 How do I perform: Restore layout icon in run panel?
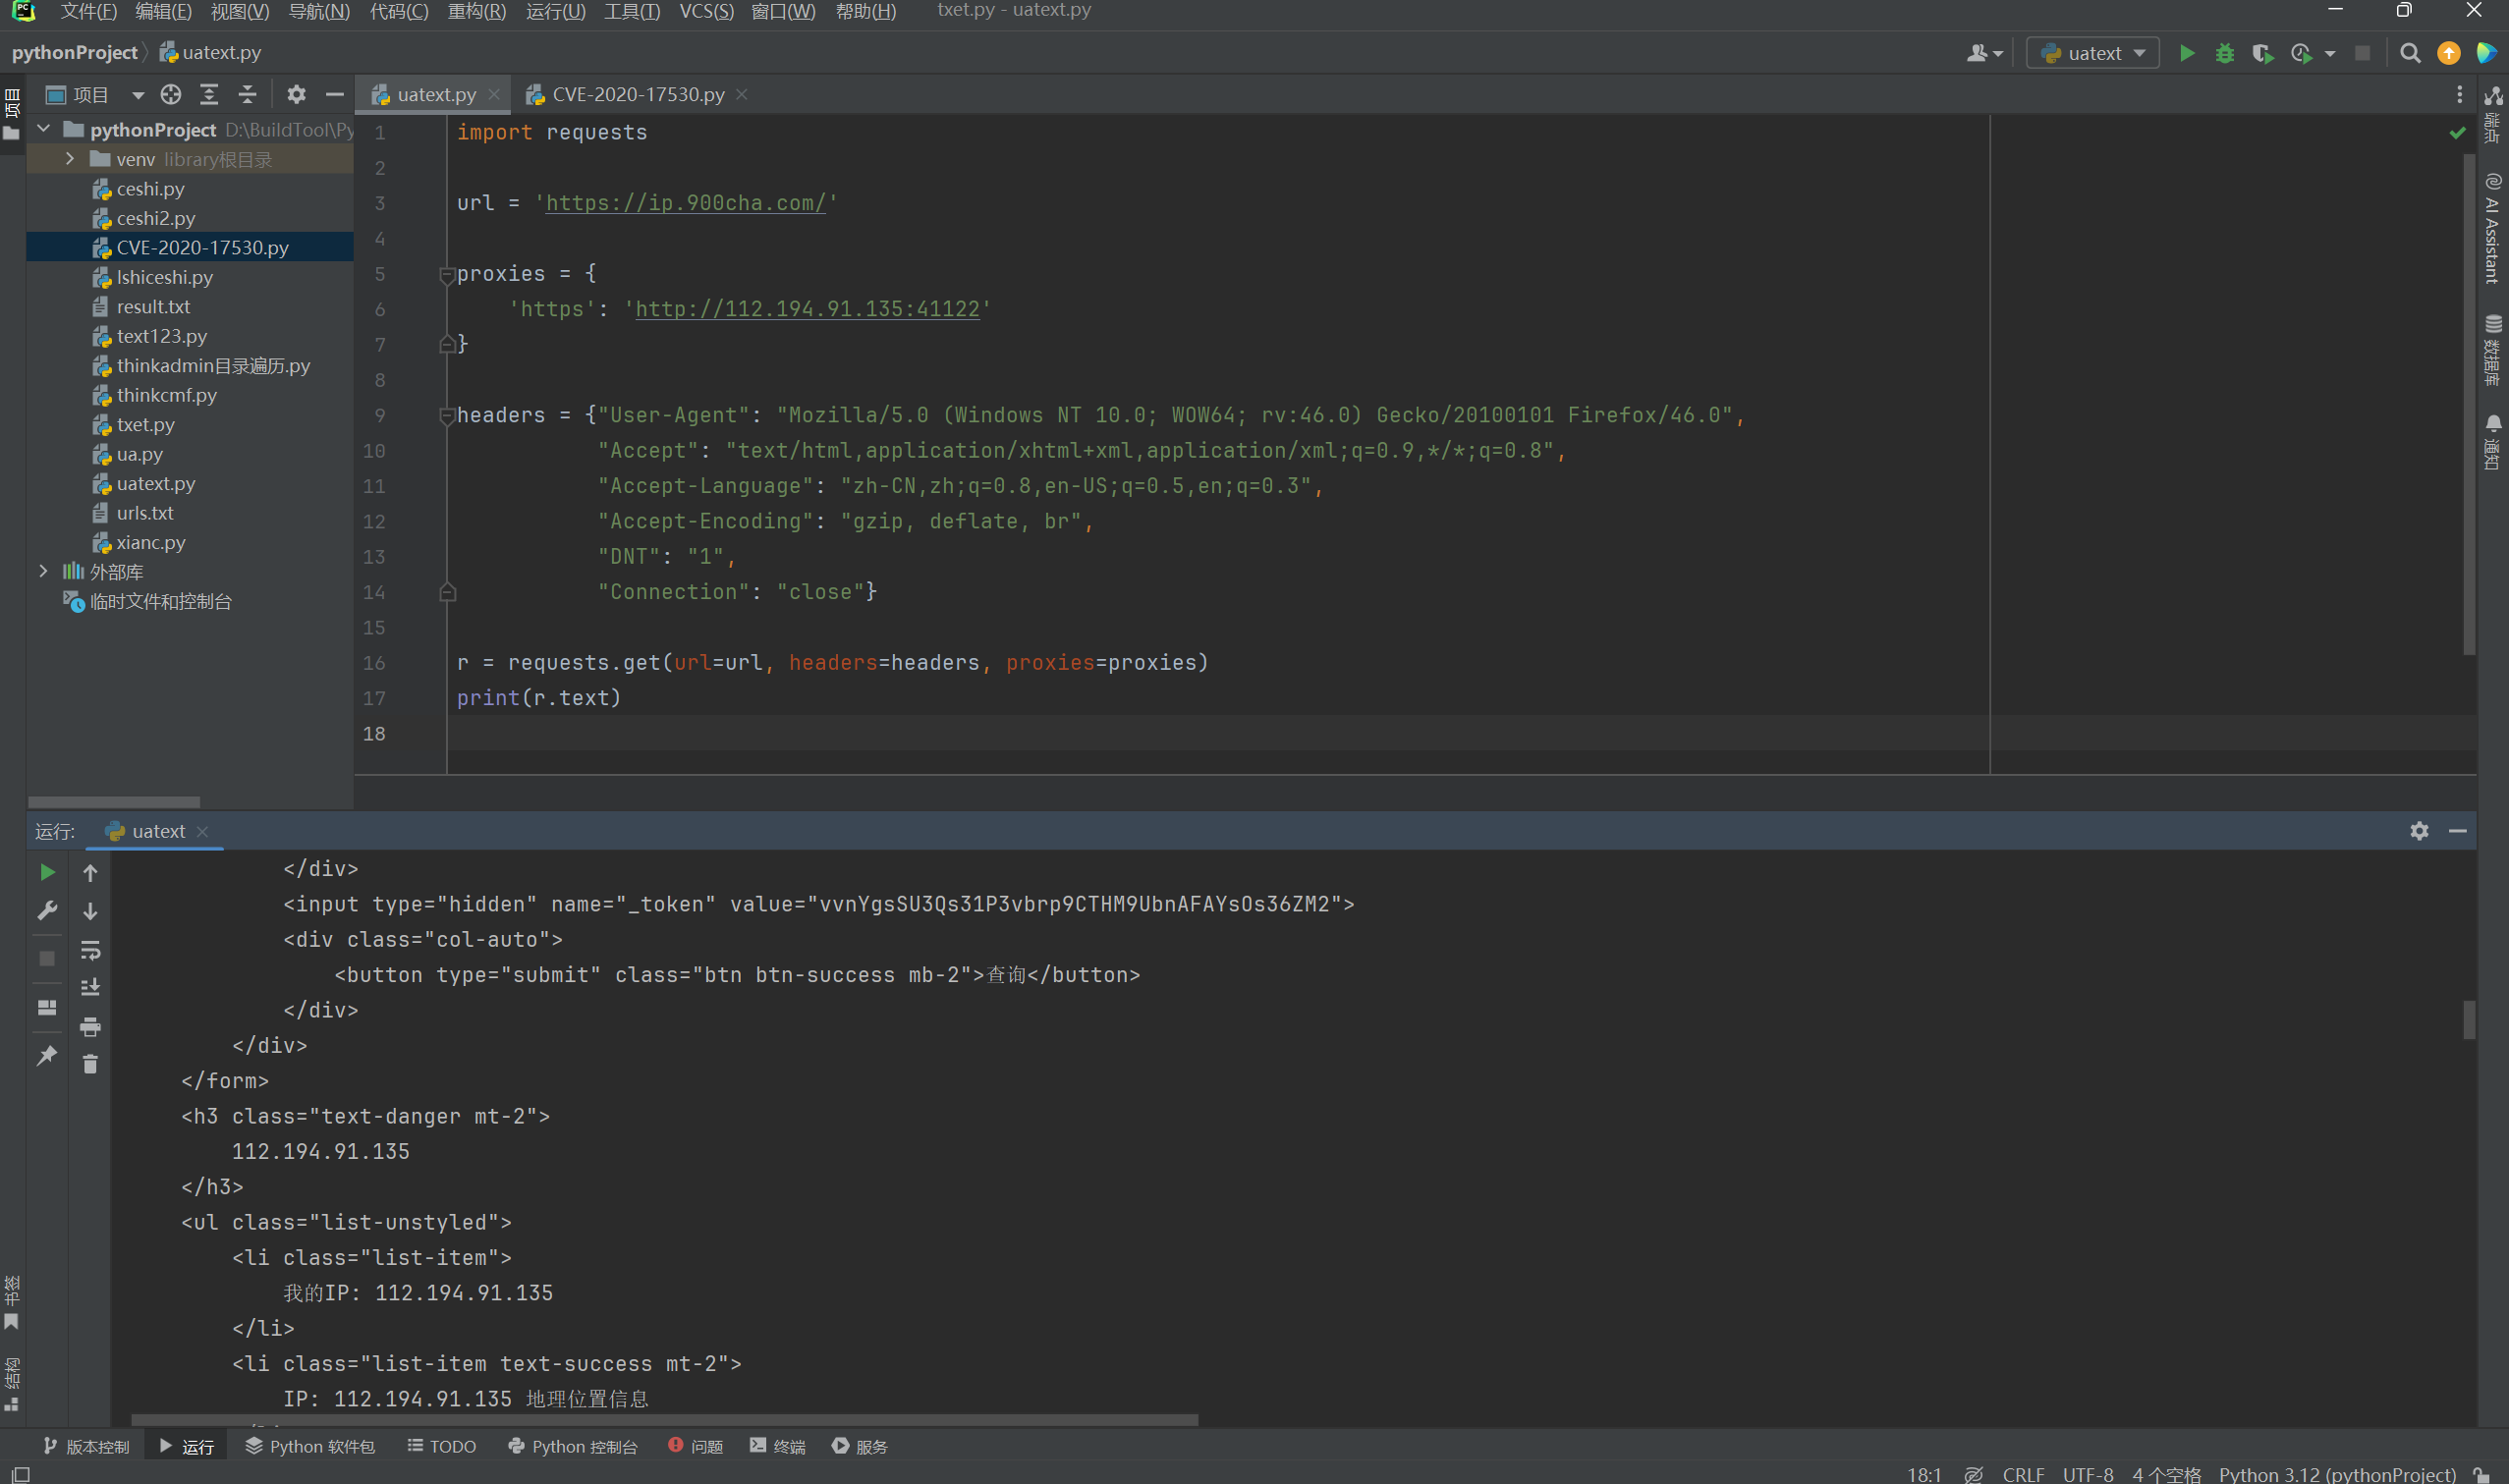(x=47, y=1007)
